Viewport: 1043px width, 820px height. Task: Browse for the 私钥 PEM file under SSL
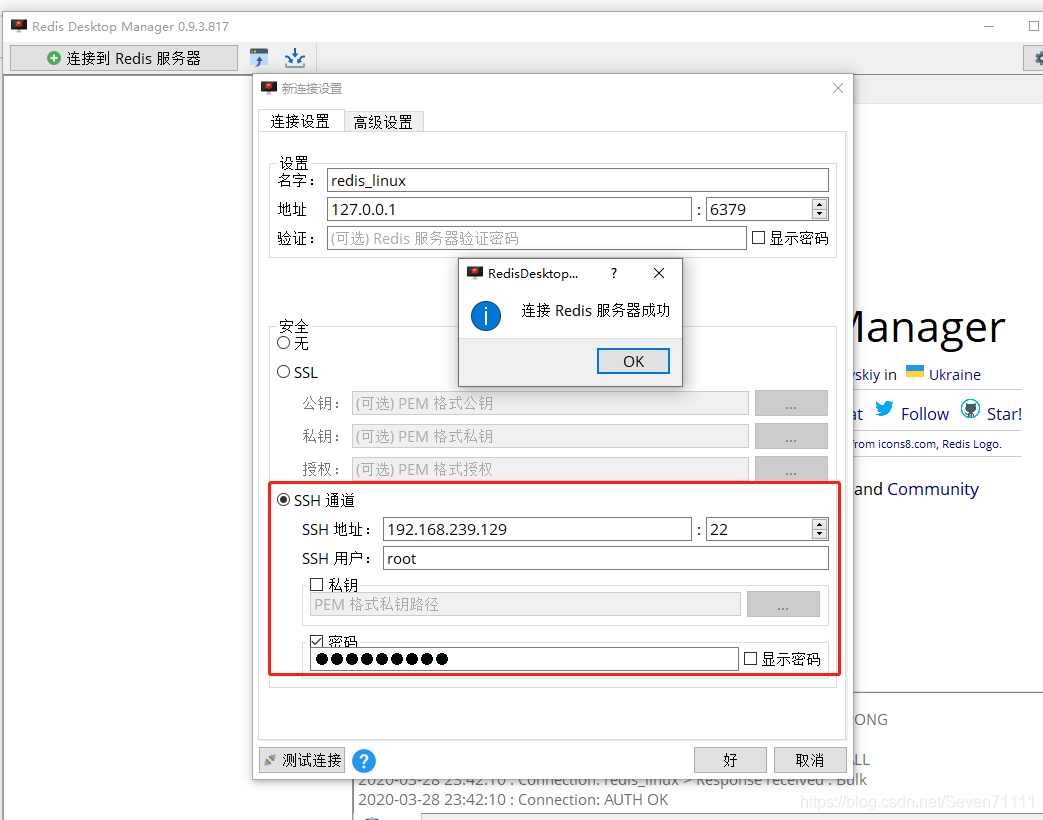(791, 436)
